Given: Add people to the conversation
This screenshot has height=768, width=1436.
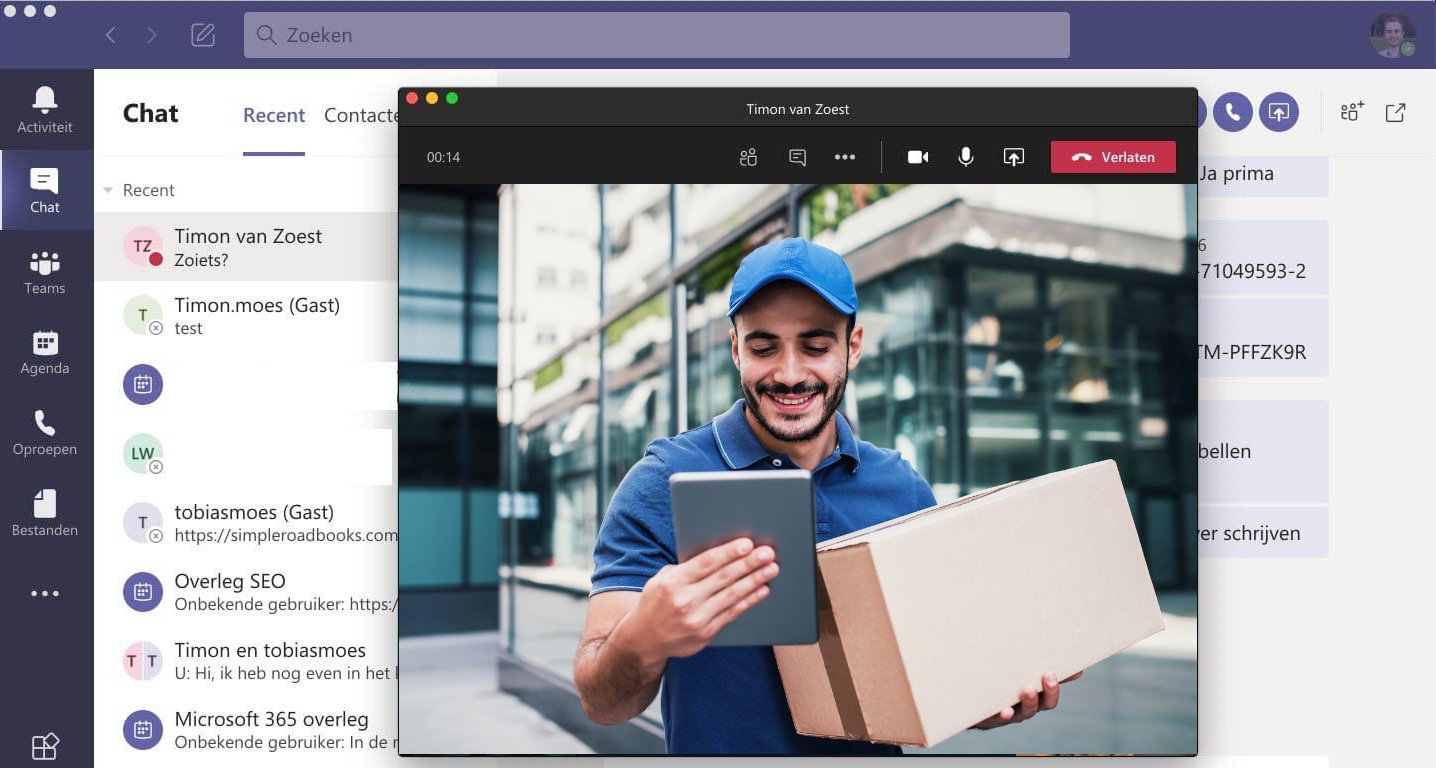Looking at the screenshot, I should [x=1350, y=112].
